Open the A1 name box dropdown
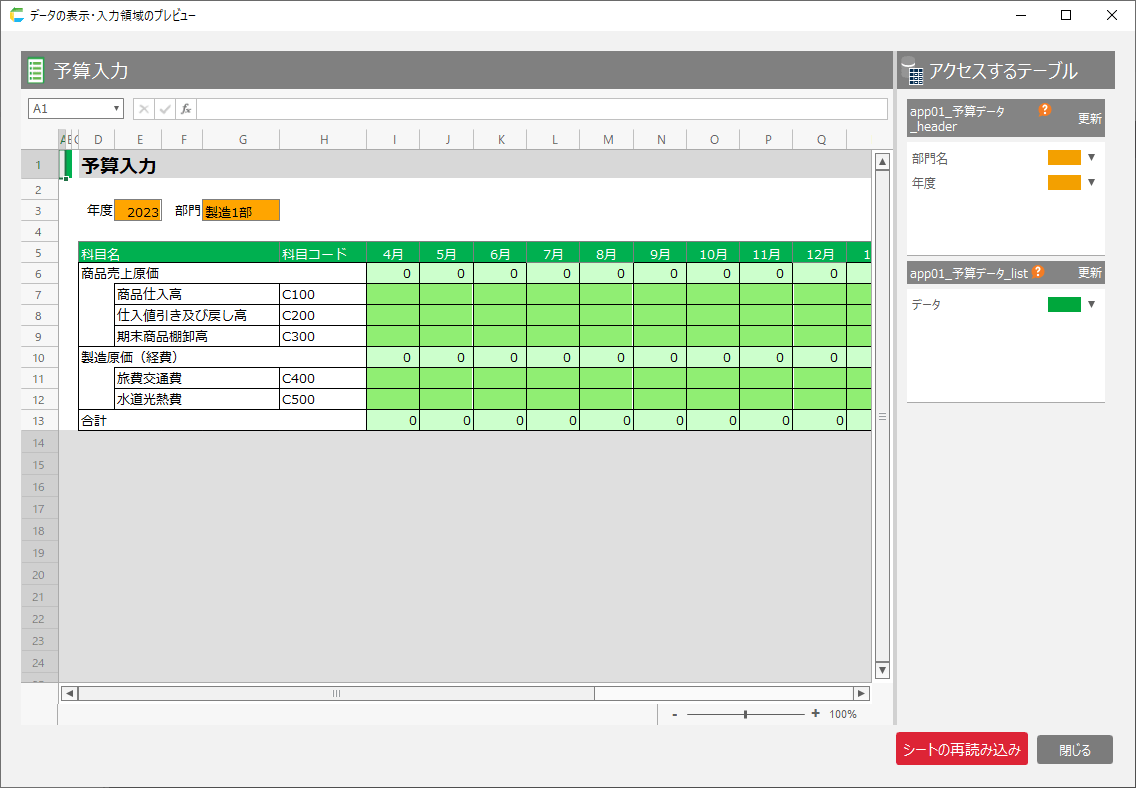This screenshot has width=1136, height=788. tap(117, 109)
